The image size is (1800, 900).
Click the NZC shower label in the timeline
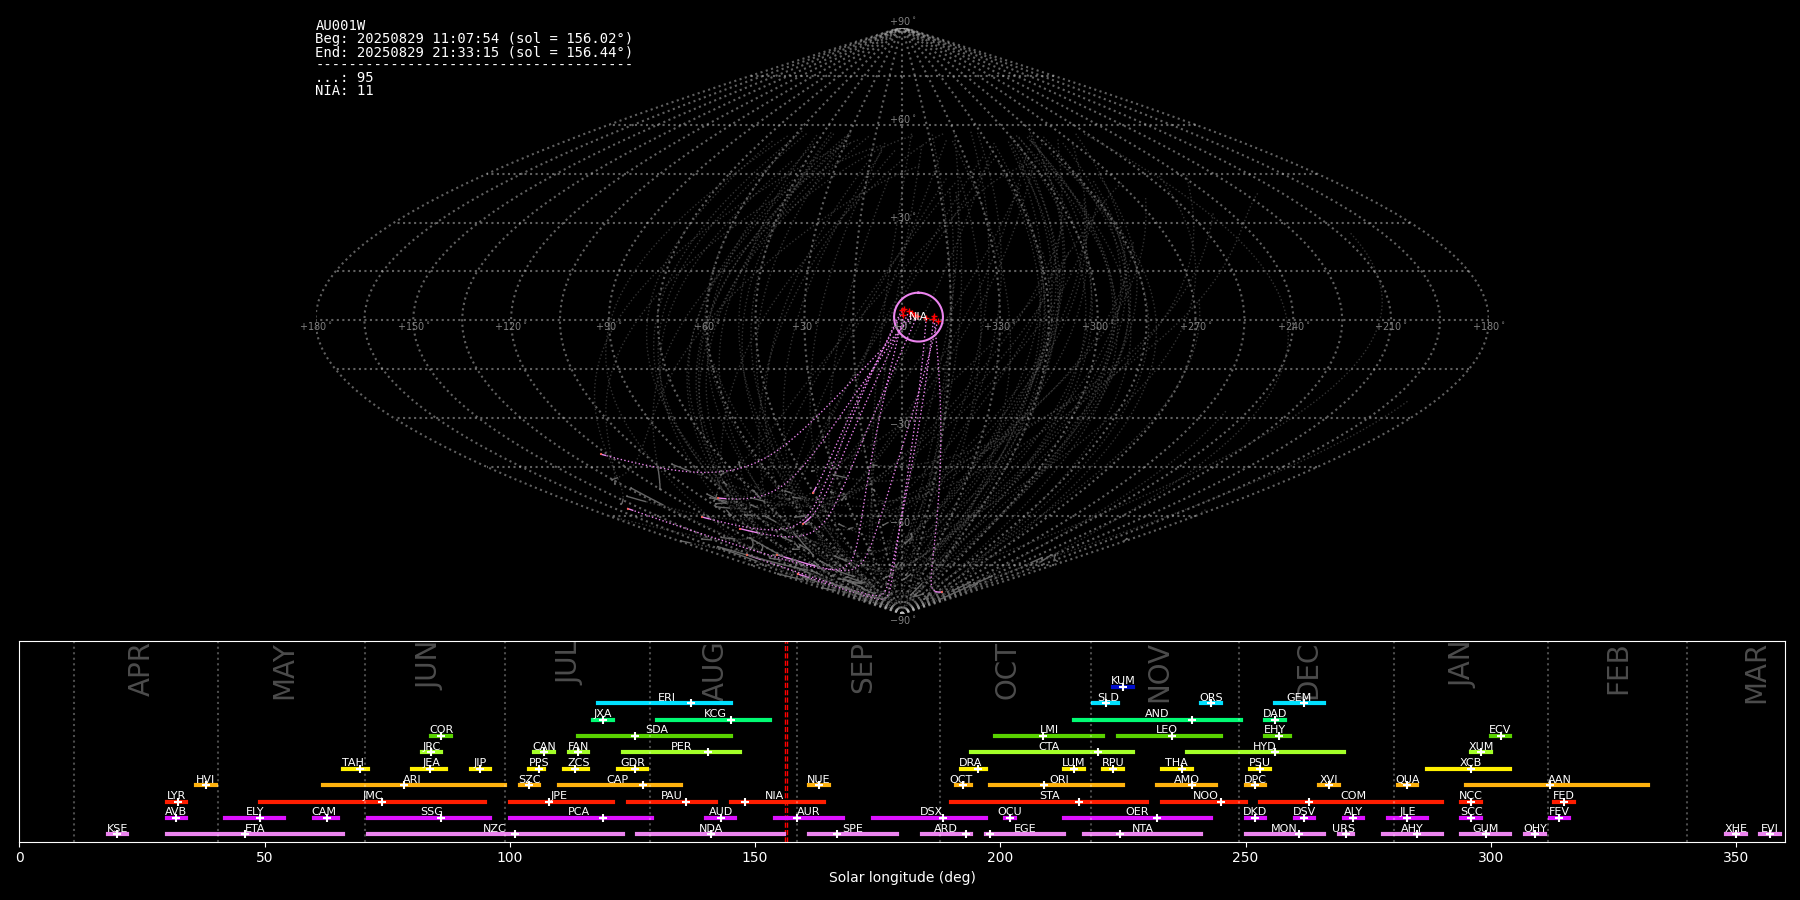click(494, 829)
